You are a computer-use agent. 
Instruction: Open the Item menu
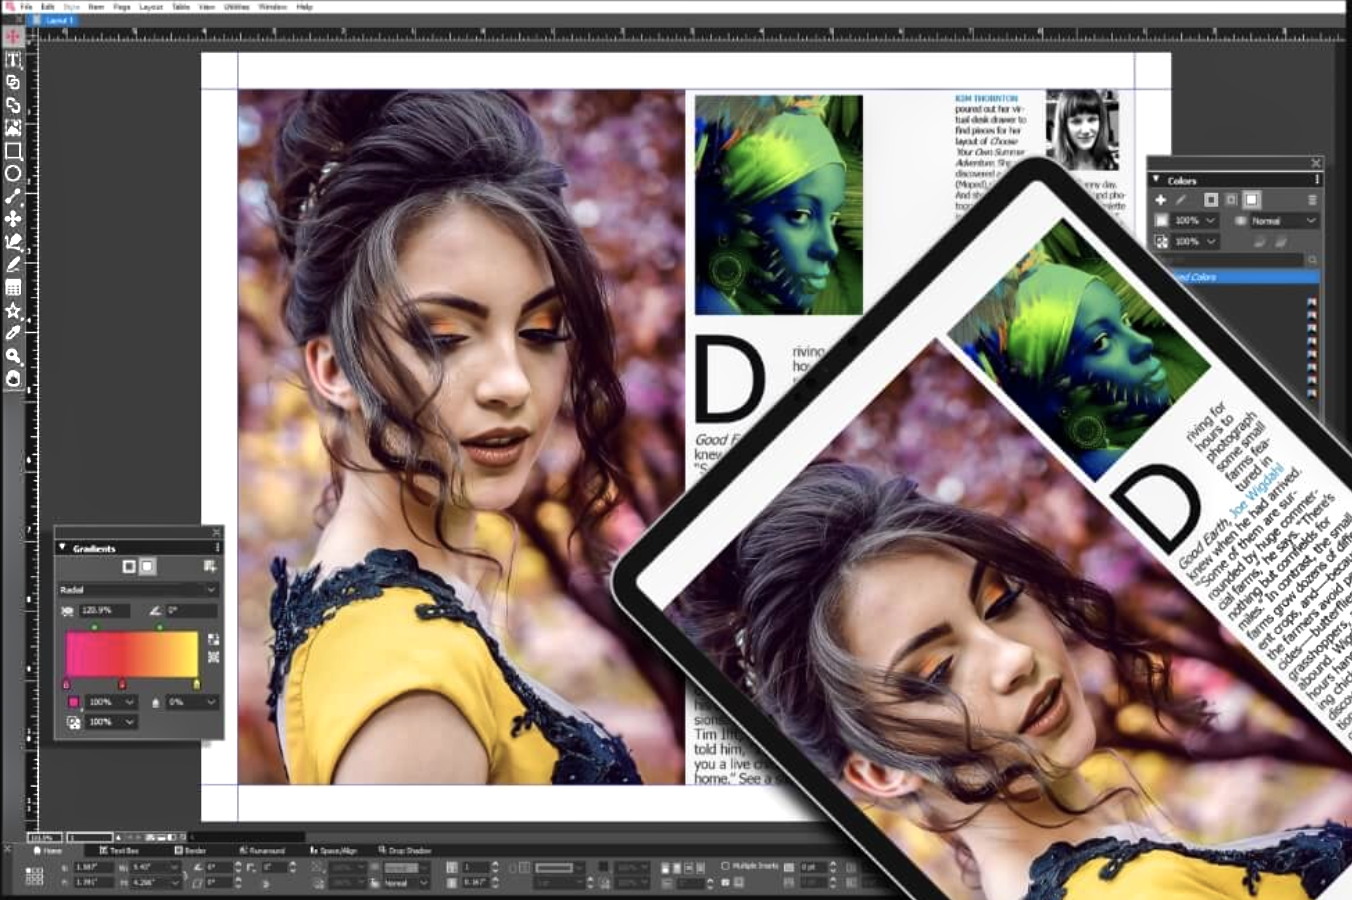point(96,7)
